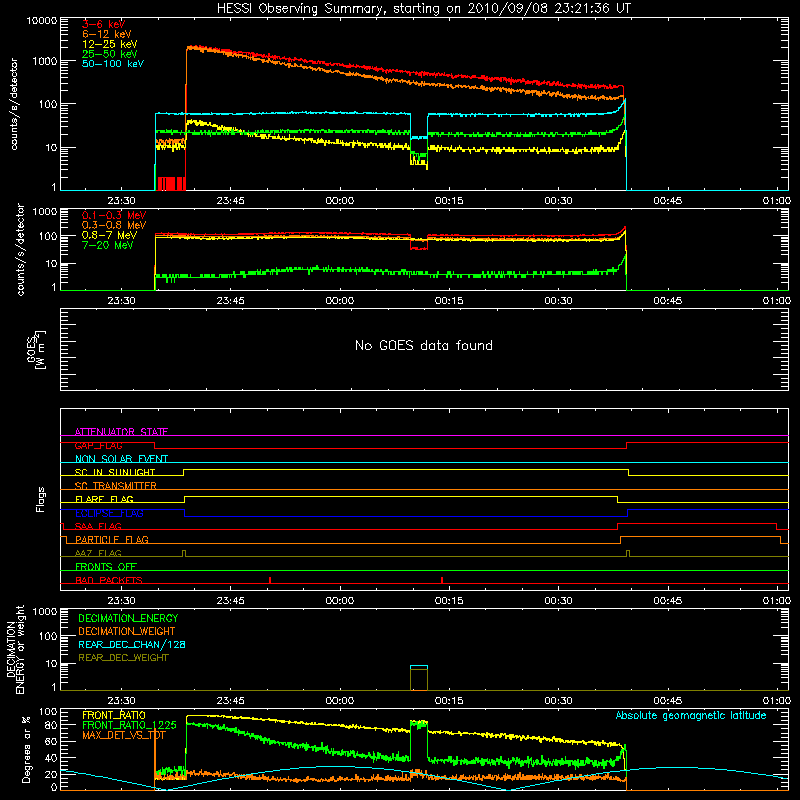800x800 pixels.
Task: Select the AAZ_FLAG label
Action: click(x=98, y=553)
